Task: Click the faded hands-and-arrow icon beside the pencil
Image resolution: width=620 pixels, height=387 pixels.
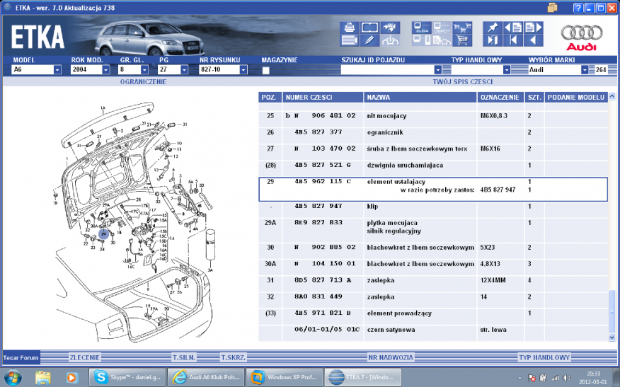Action: [390, 40]
